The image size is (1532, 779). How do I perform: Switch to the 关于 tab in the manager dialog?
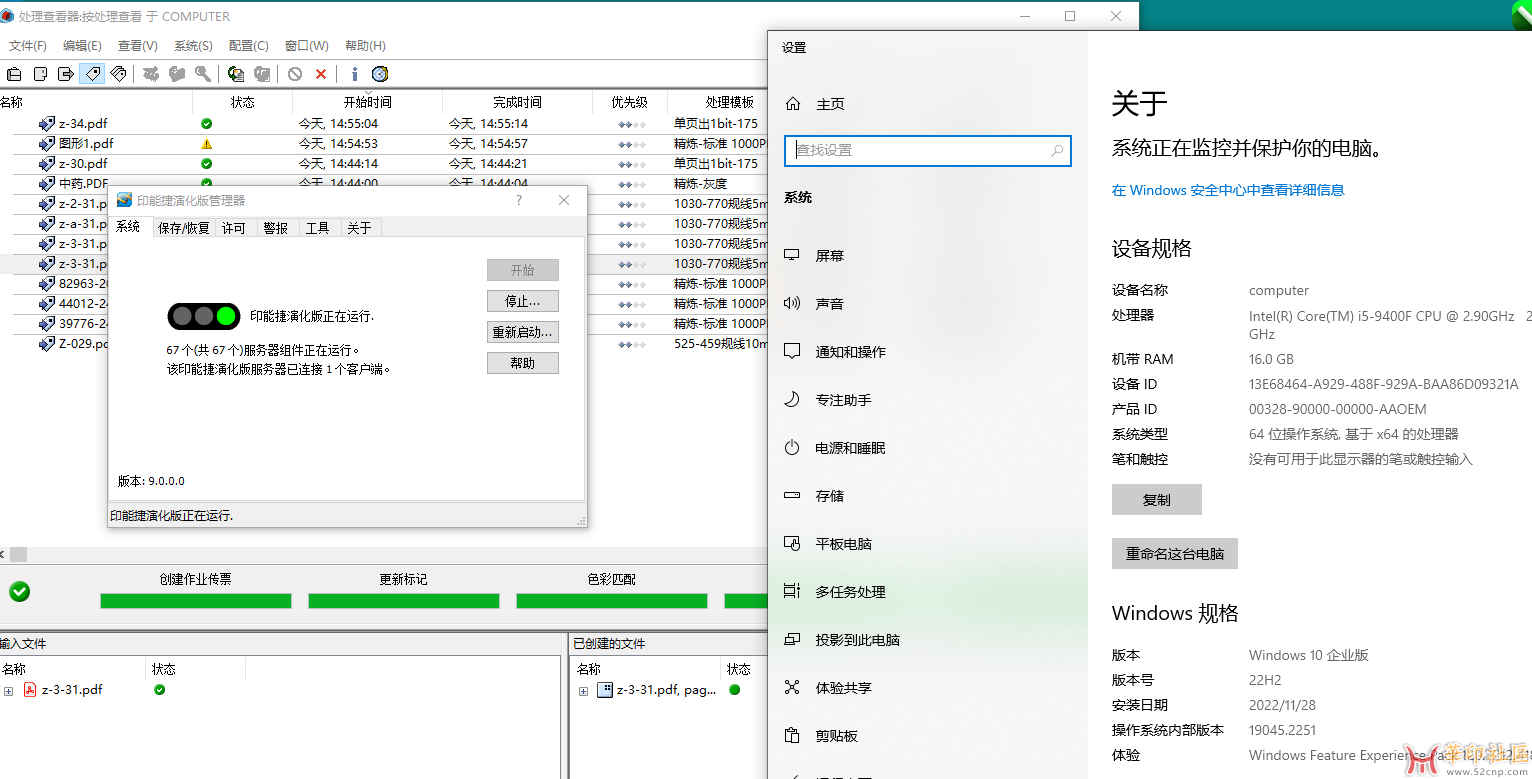coord(360,228)
